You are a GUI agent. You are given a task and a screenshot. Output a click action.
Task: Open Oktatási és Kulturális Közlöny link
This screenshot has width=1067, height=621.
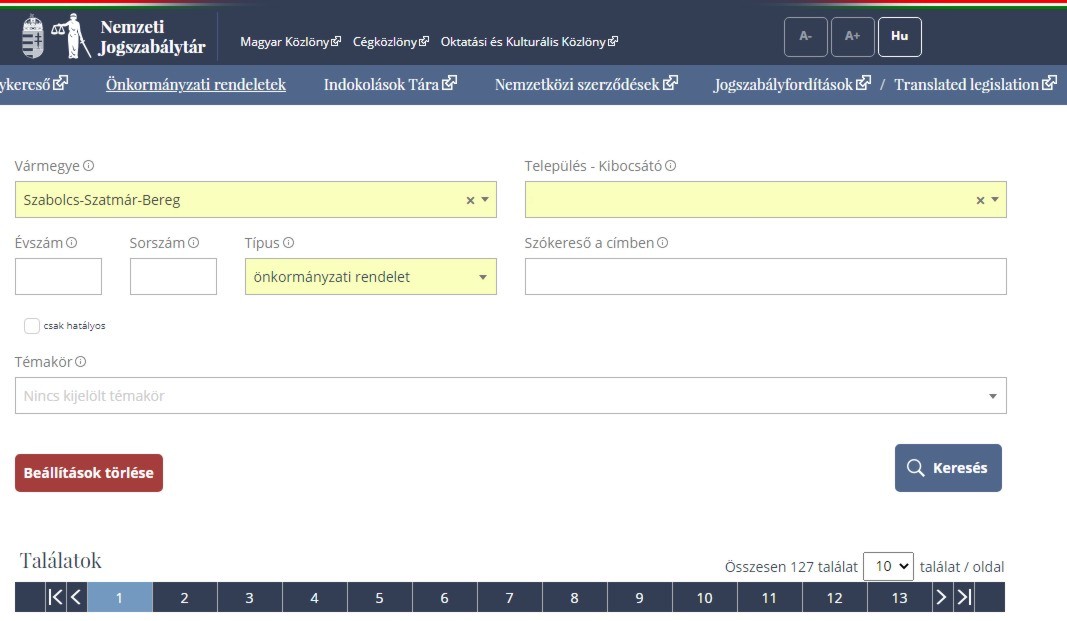[x=529, y=41]
